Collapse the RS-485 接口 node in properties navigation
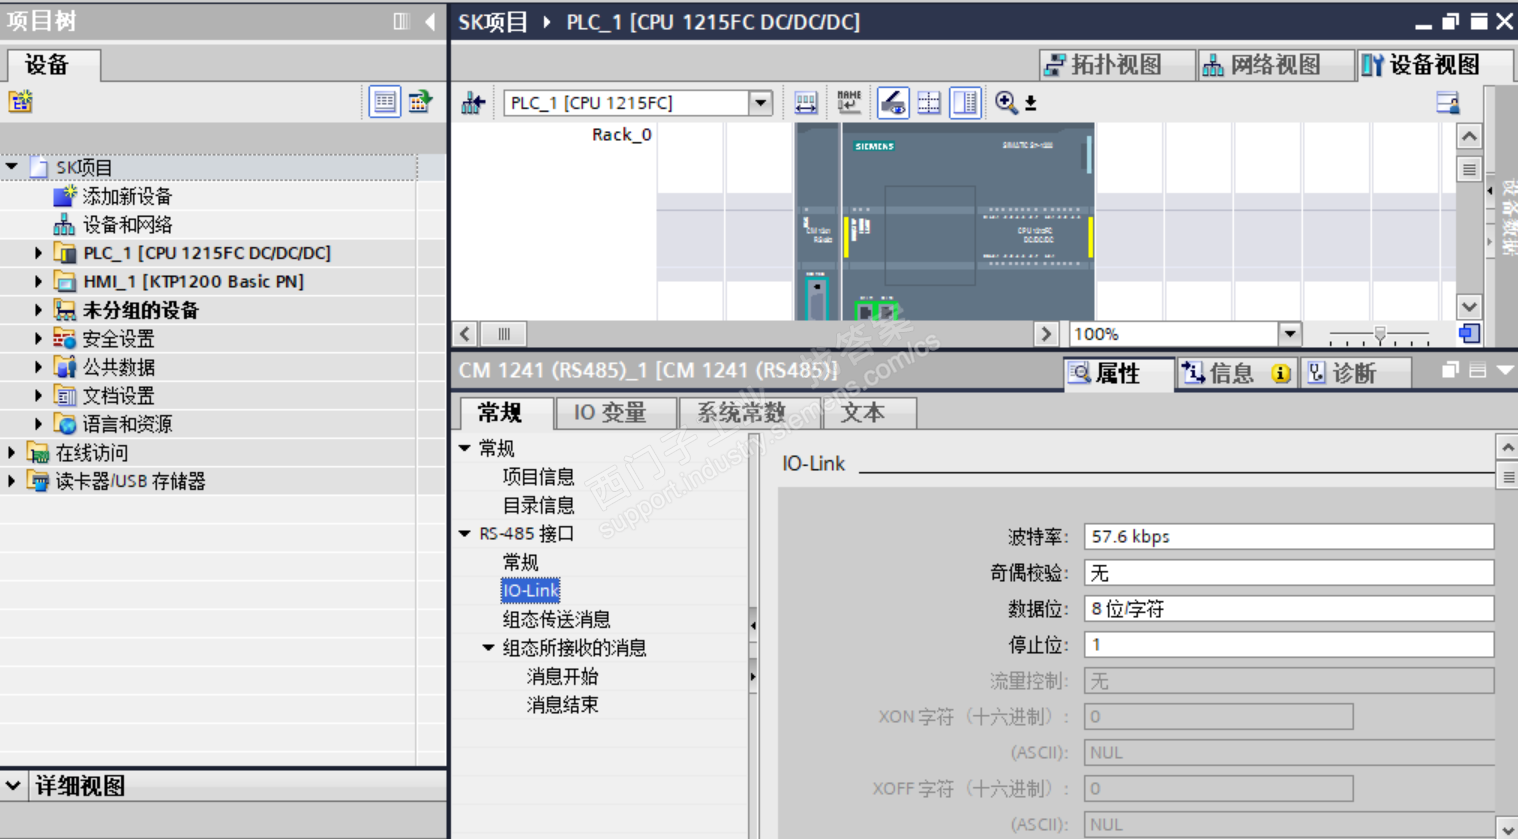The image size is (1518, 839). pyautogui.click(x=465, y=533)
